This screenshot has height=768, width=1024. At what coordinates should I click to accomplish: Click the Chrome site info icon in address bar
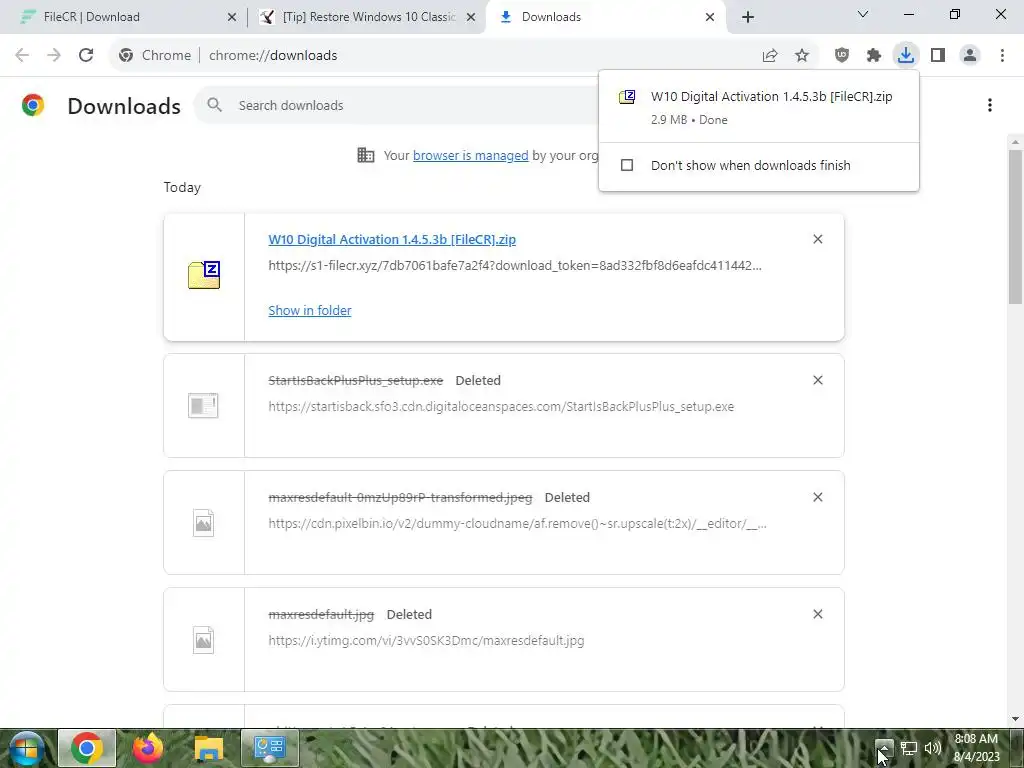point(126,56)
